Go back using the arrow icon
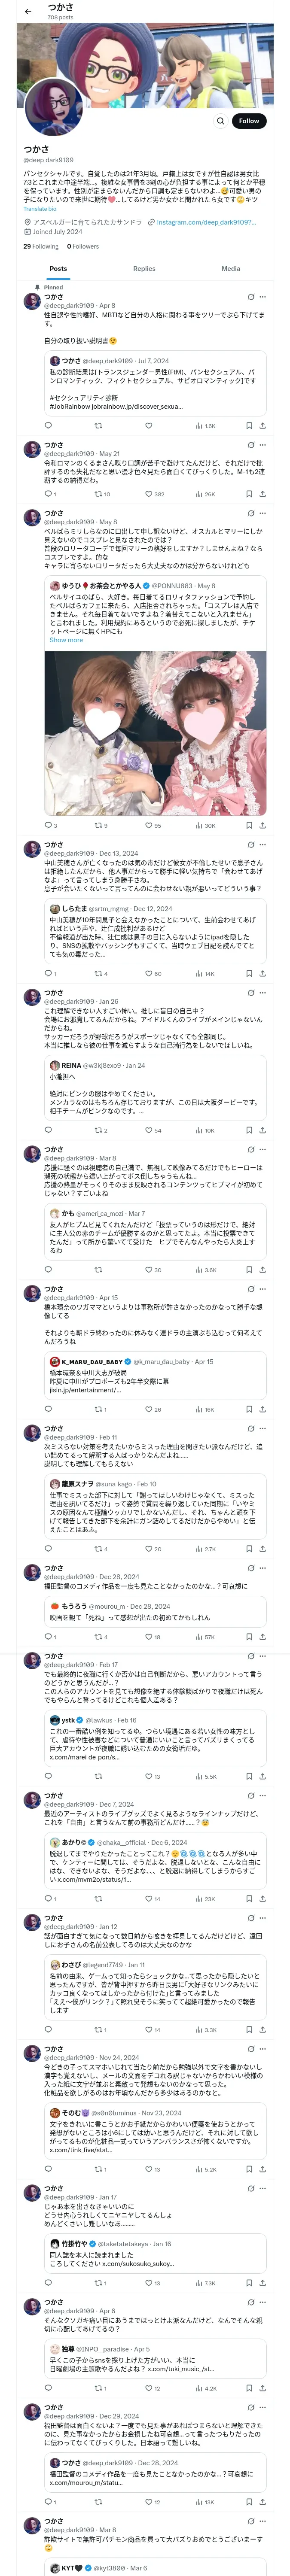This screenshot has height=2576, width=290. (x=27, y=11)
